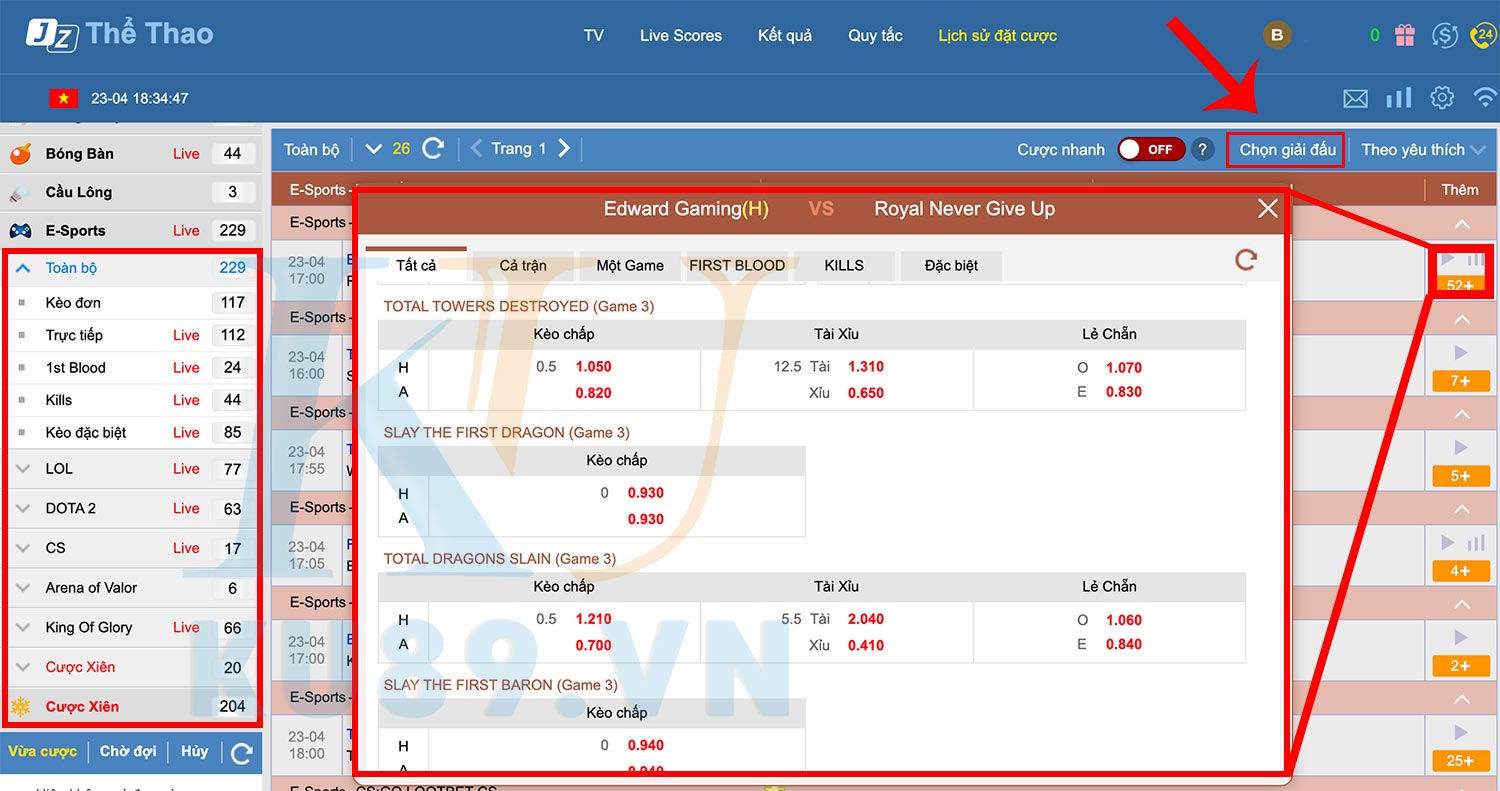
Task: Expand the Arena of Valor category
Action: pos(24,588)
